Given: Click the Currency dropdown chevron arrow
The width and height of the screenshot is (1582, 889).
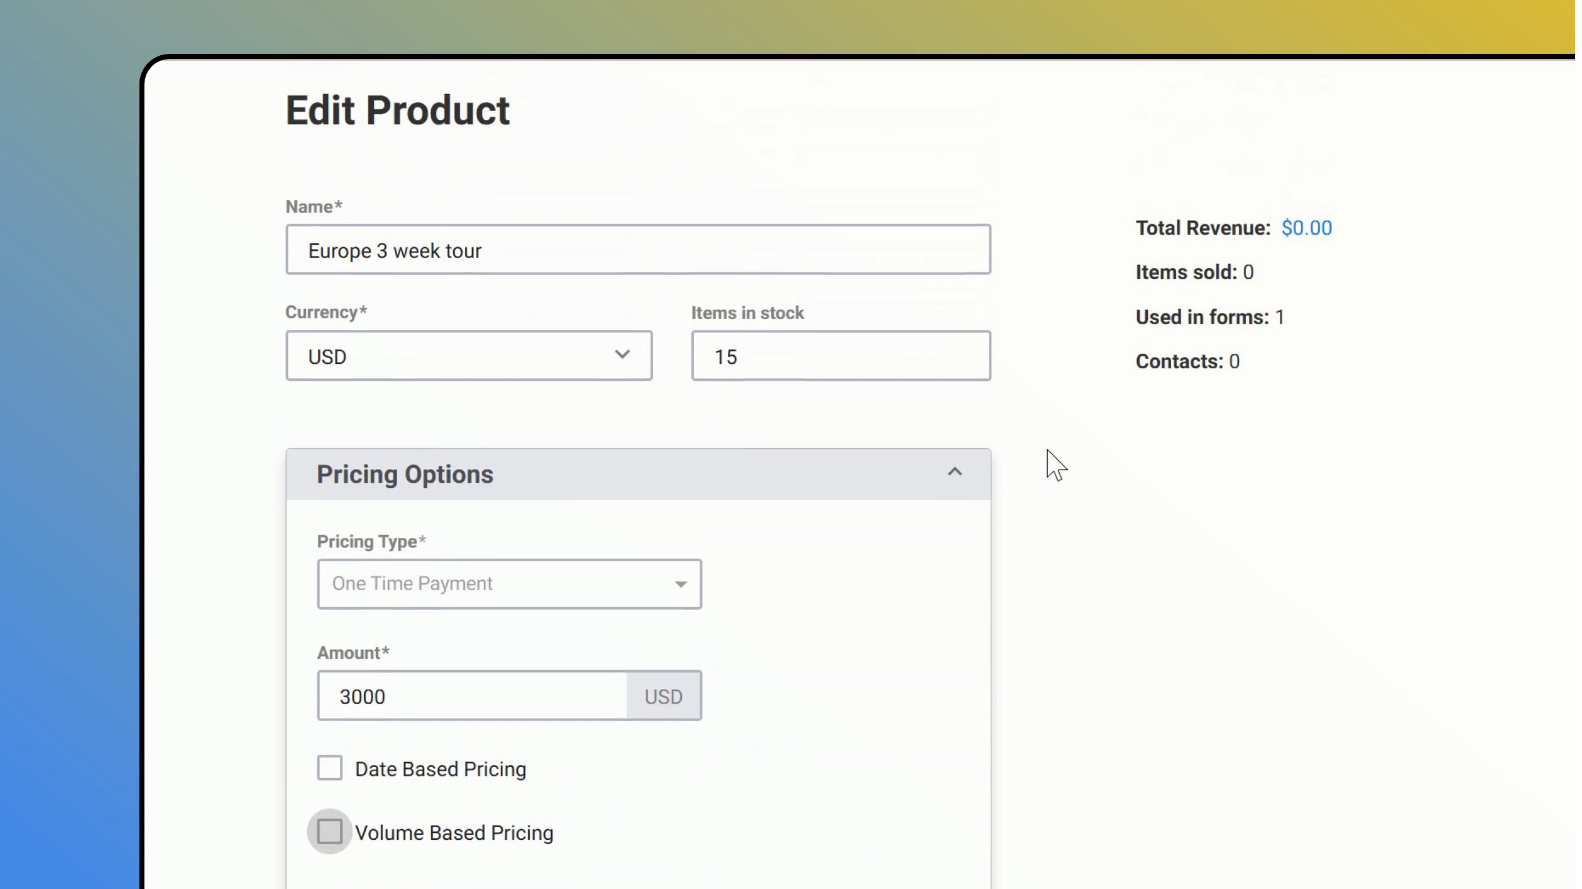Looking at the screenshot, I should click(622, 355).
